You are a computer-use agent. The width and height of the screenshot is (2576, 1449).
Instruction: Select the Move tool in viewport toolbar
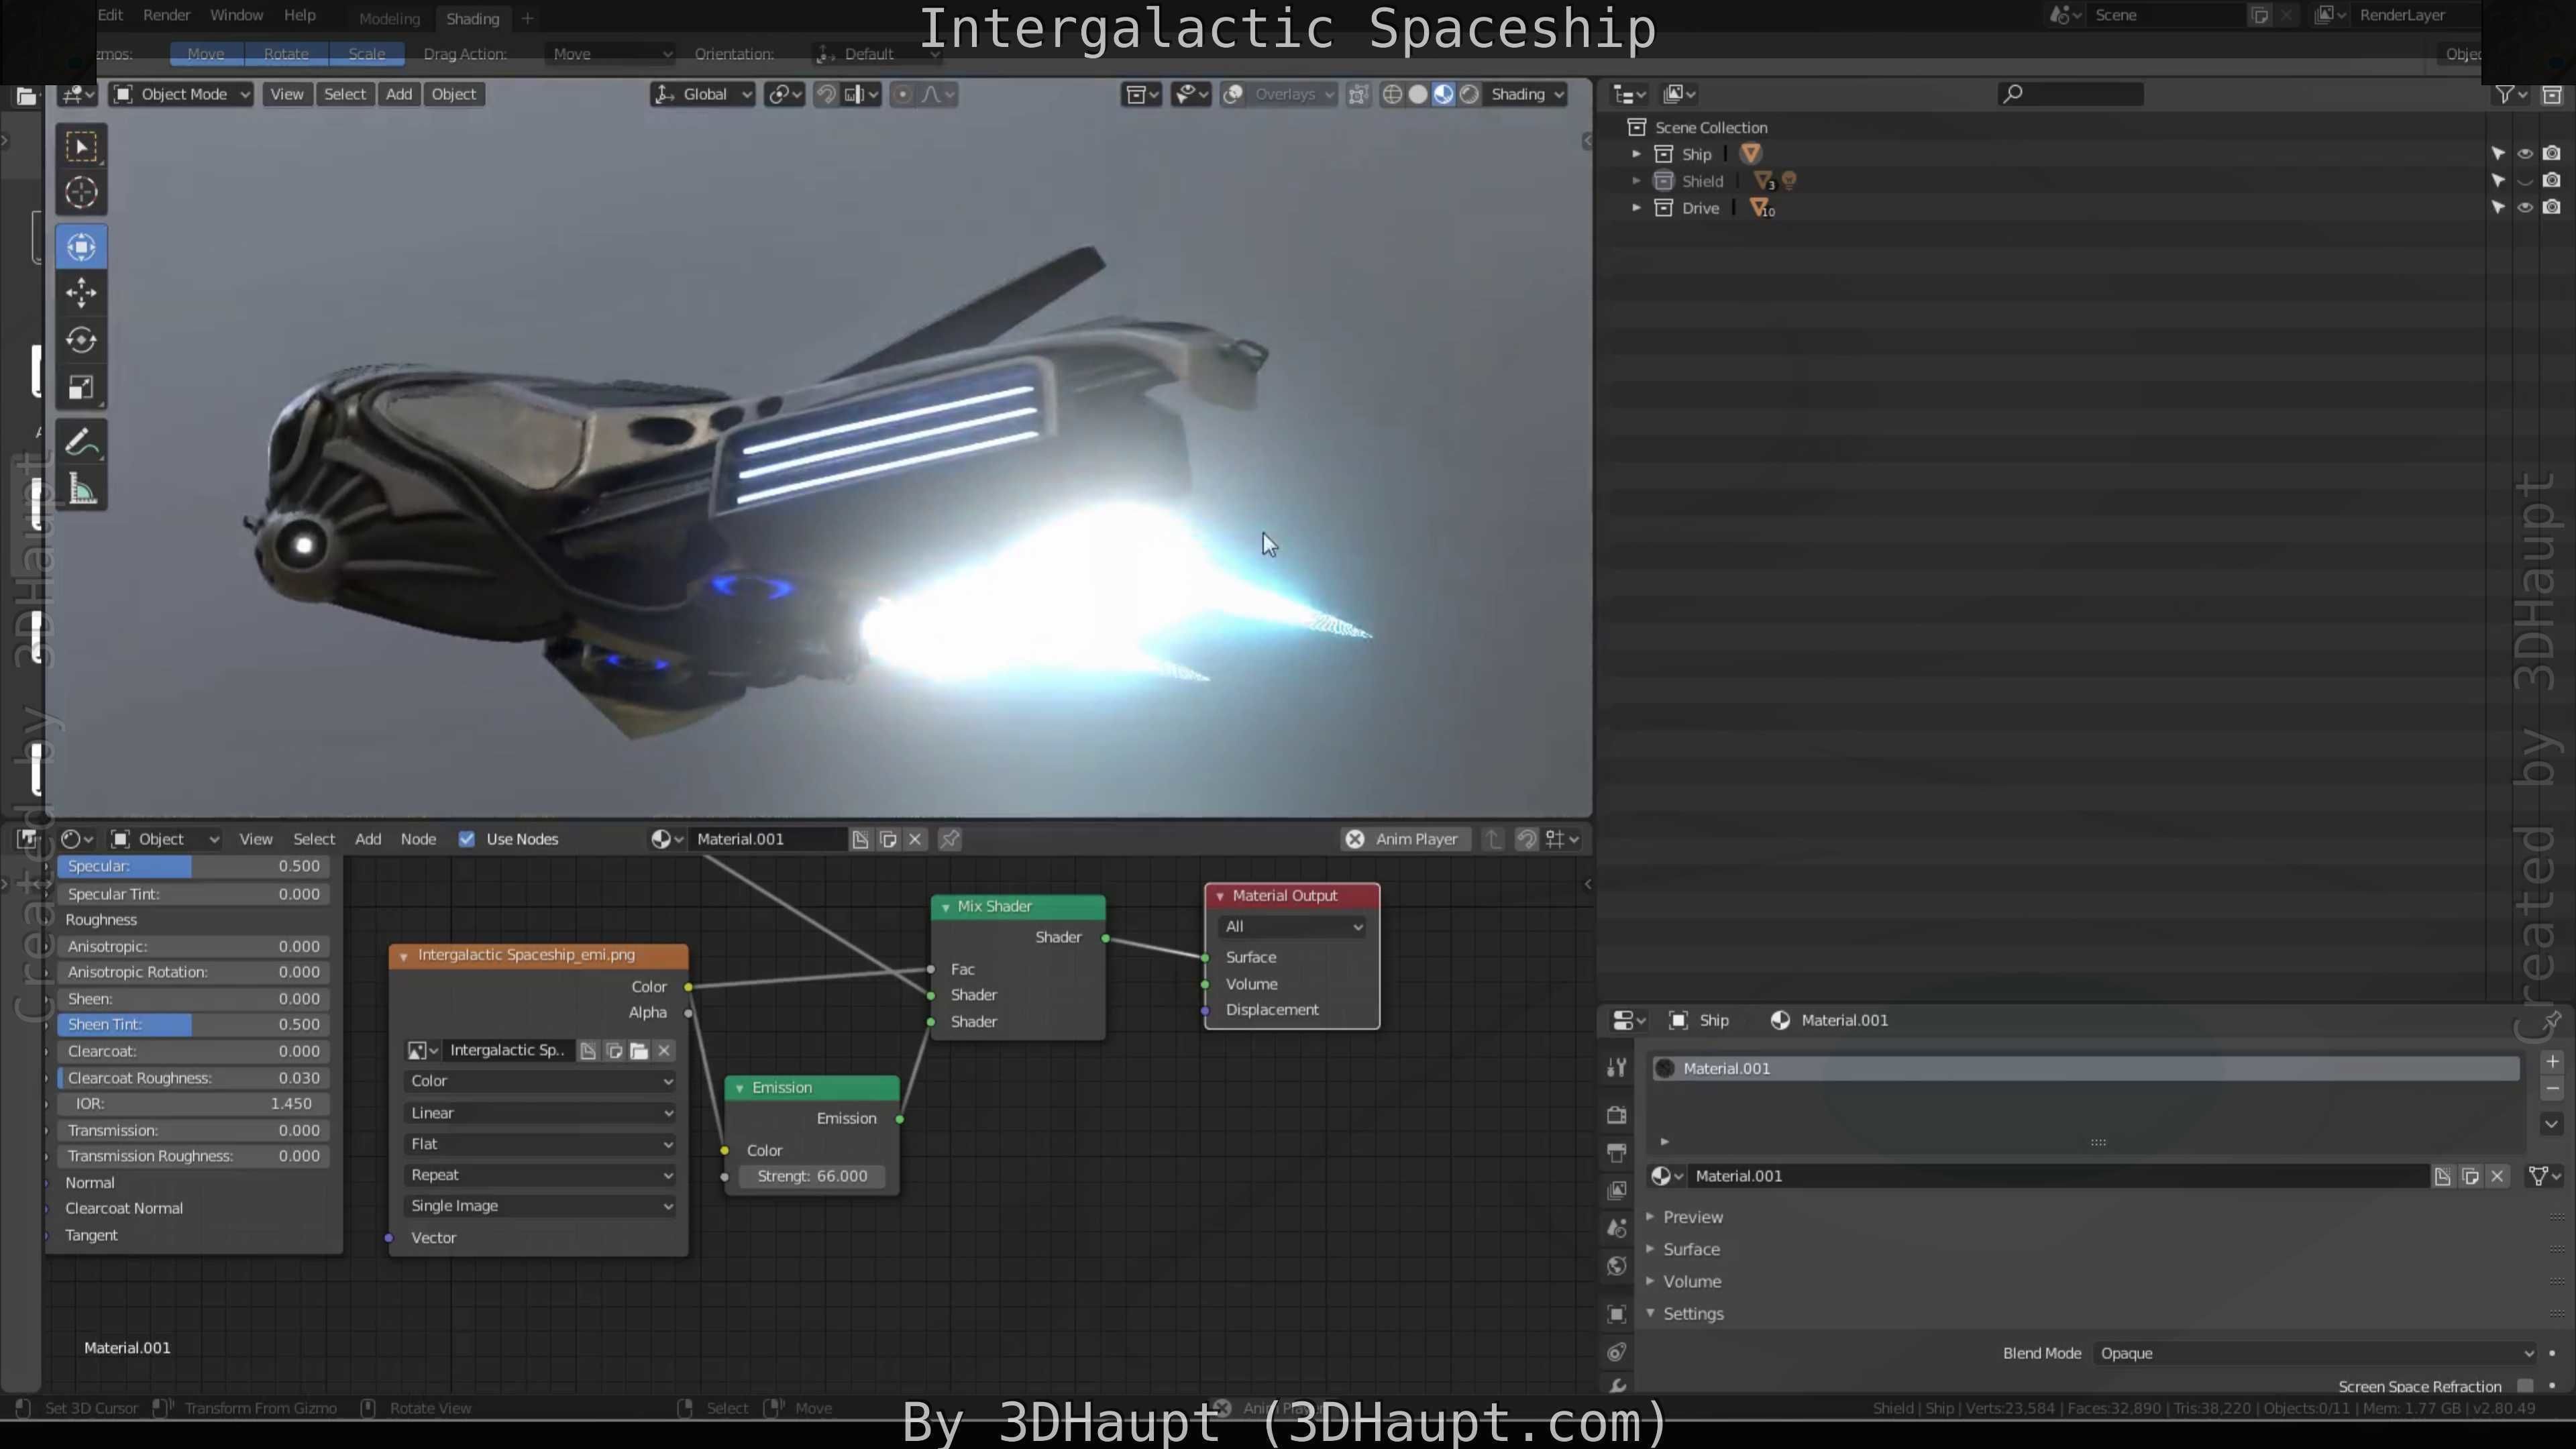(81, 293)
